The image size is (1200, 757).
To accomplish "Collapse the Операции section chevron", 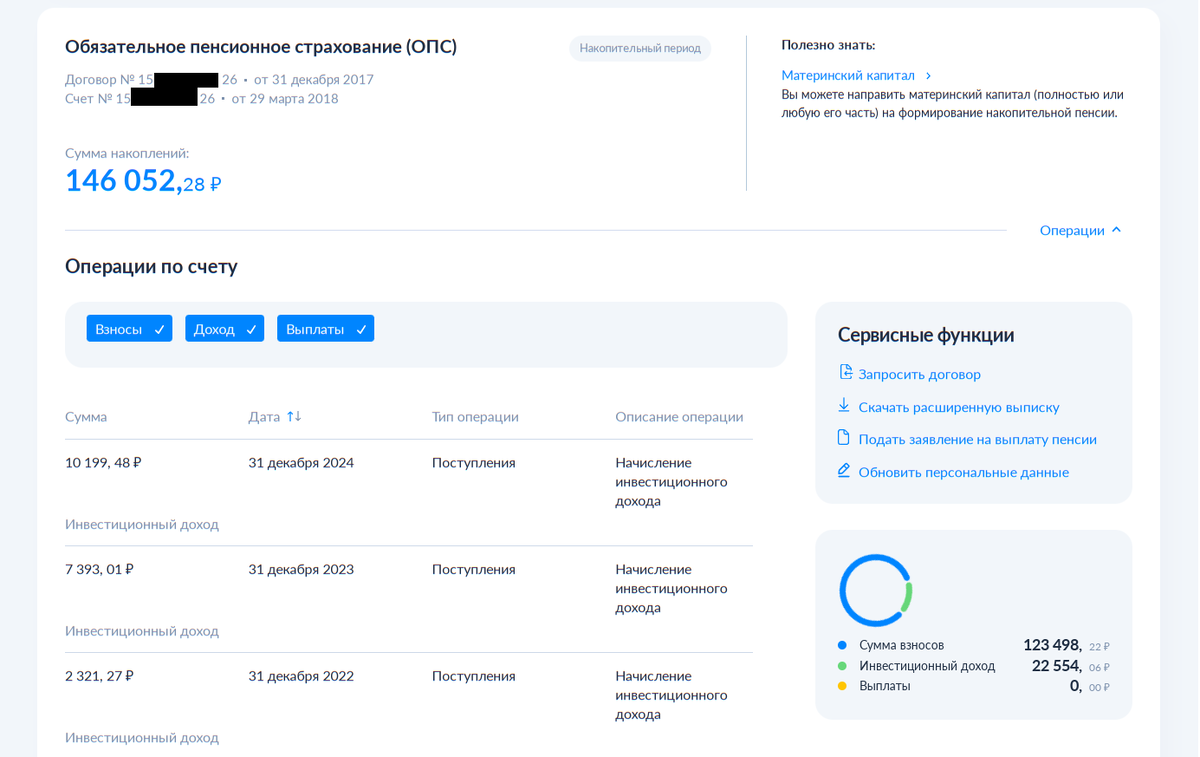I will click(x=1114, y=229).
